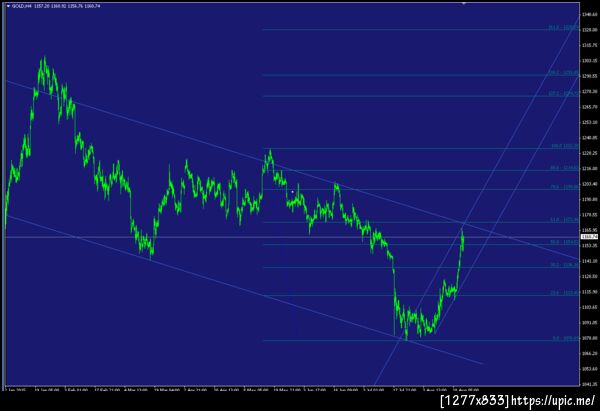Screen dimensions: 600x411
Task: Click the 1253.10 price axis value
Action: click(589, 122)
